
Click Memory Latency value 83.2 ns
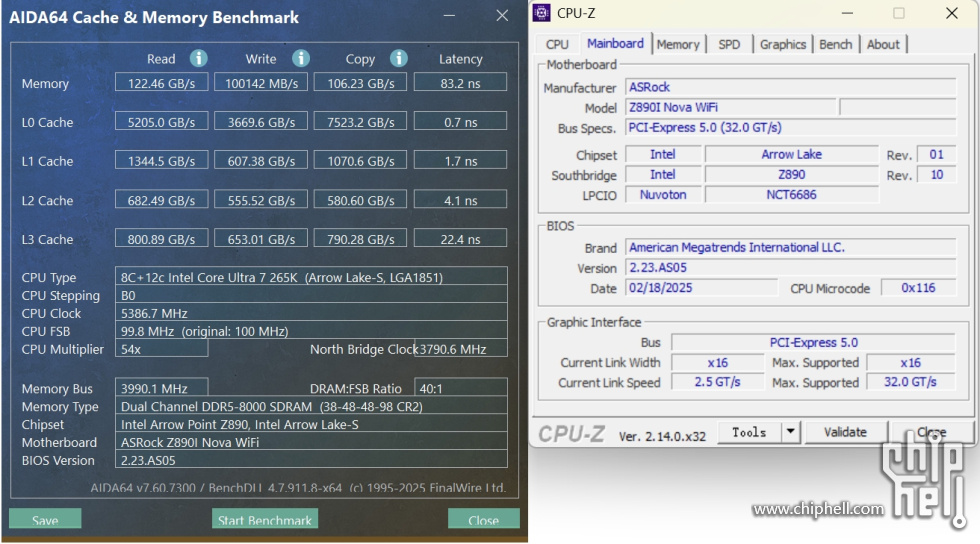click(461, 83)
